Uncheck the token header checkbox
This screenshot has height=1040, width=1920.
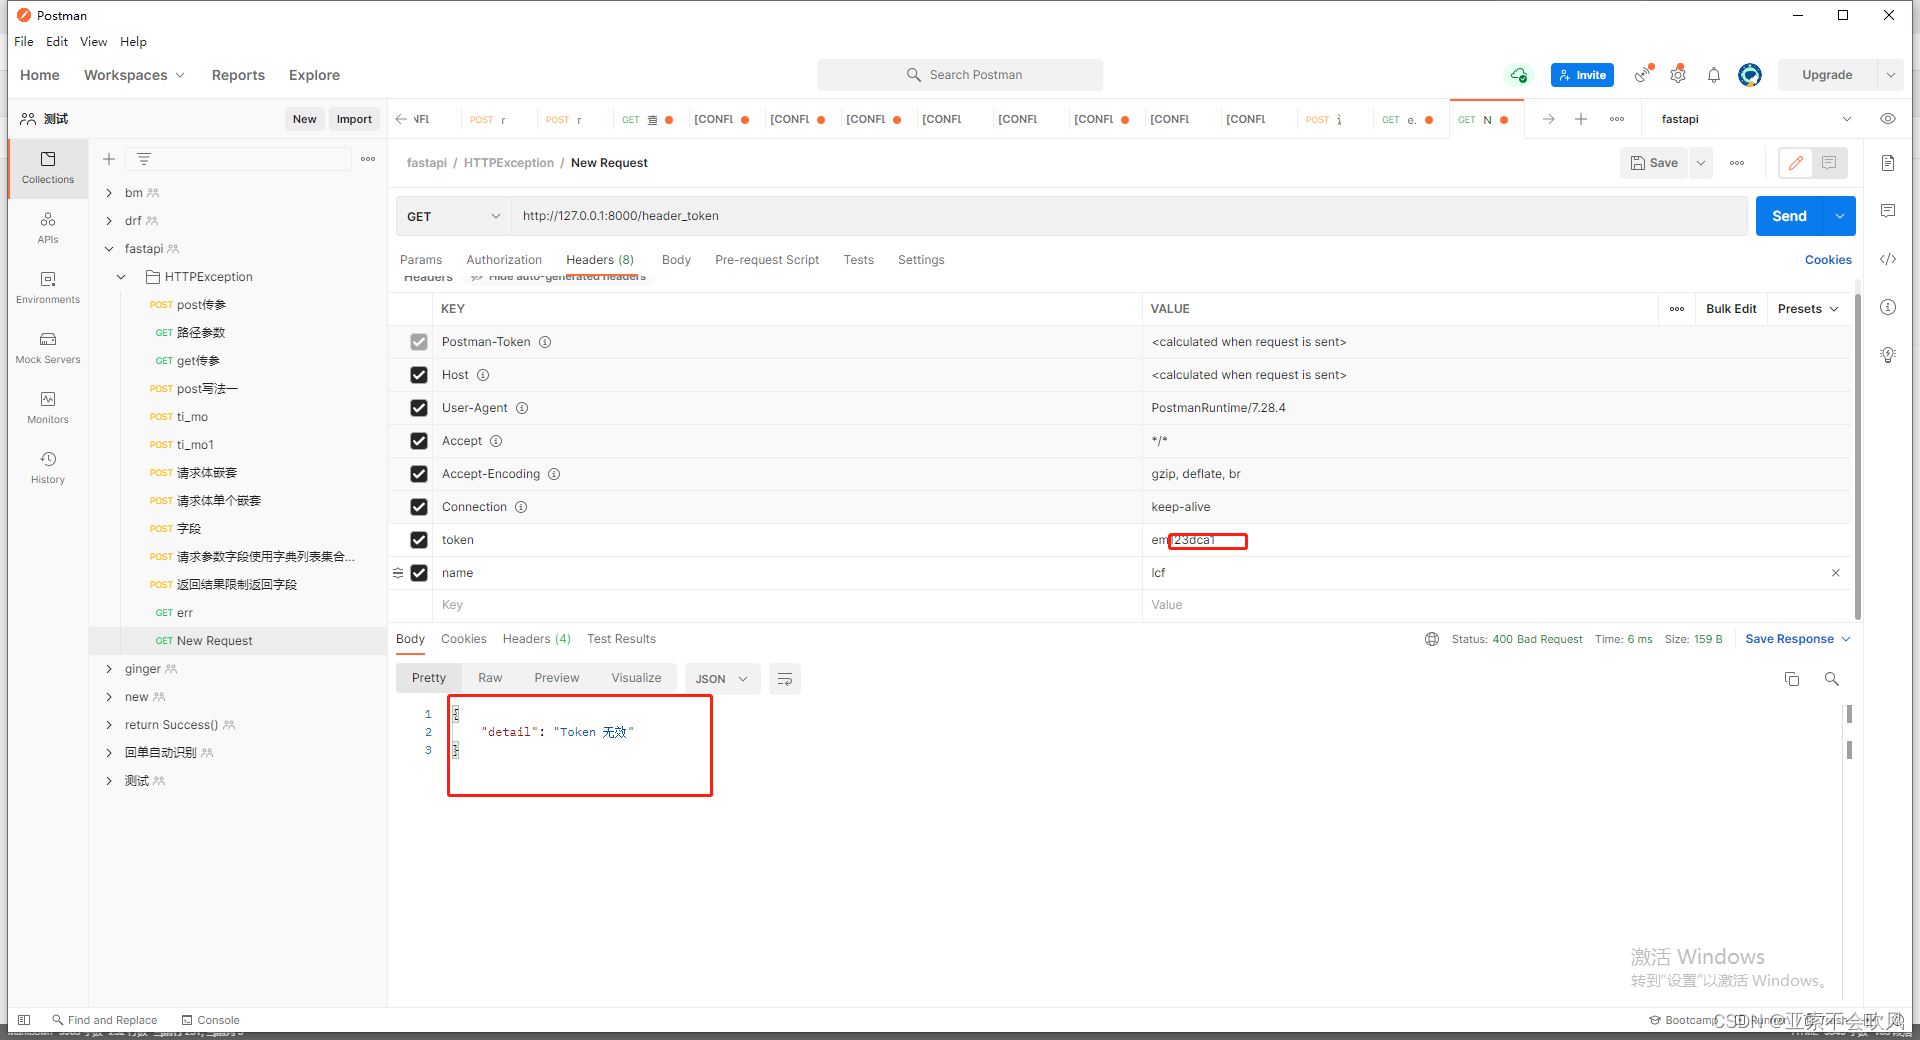point(419,540)
